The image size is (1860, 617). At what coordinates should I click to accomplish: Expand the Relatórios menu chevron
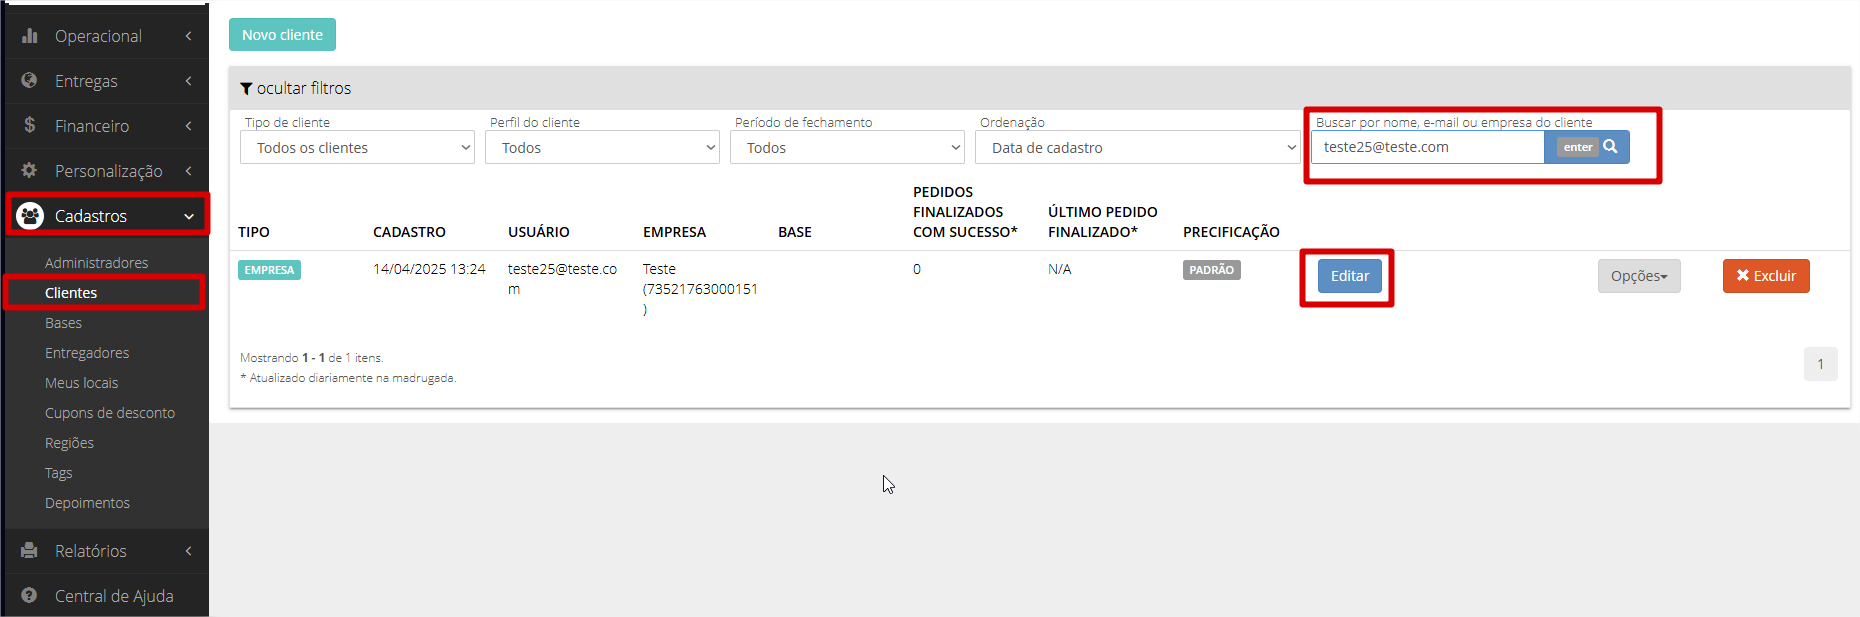[x=188, y=551]
